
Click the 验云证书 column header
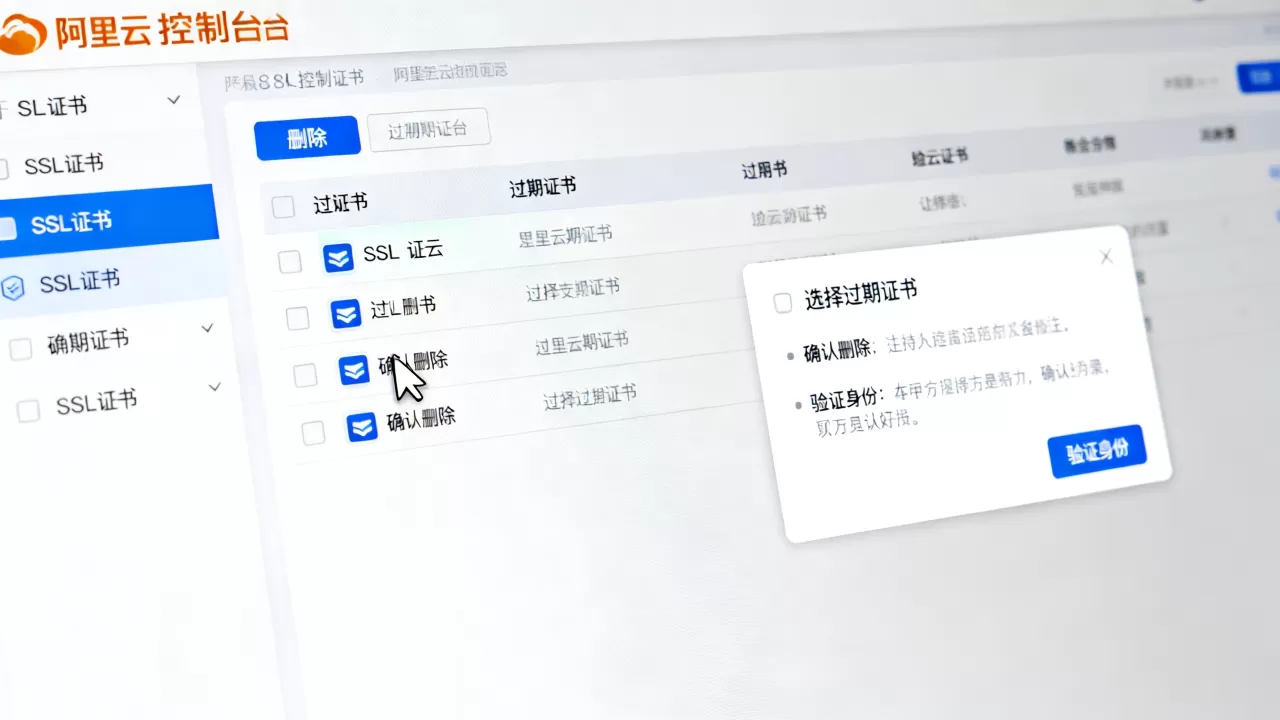click(x=939, y=156)
